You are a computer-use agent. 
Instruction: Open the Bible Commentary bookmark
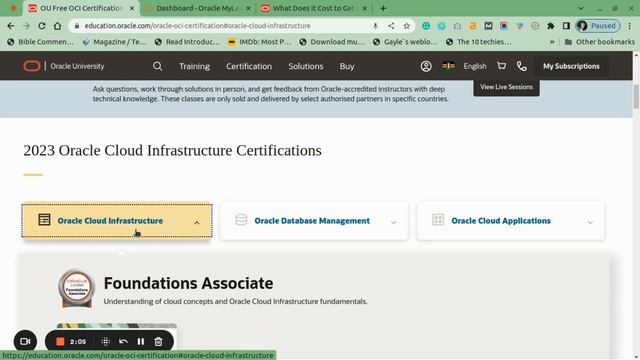point(41,42)
